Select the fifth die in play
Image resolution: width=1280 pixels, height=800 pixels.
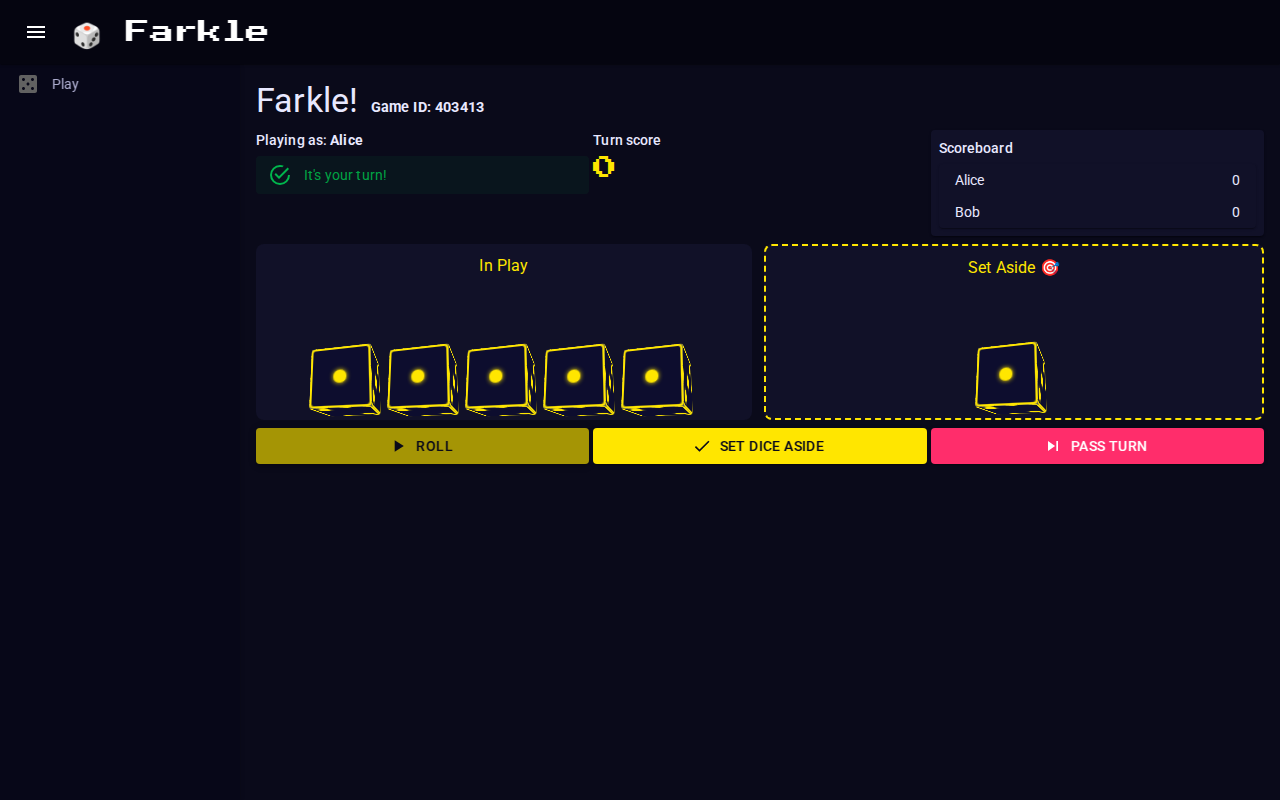tap(656, 379)
